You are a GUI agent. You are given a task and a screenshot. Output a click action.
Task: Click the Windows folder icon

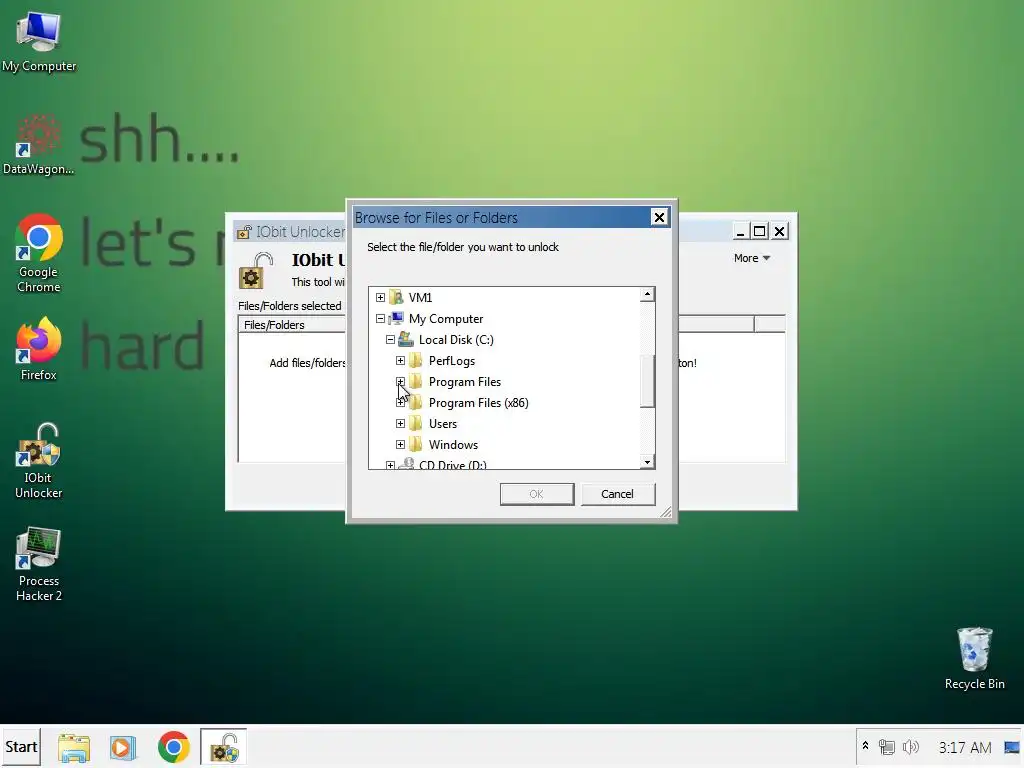[x=415, y=445]
